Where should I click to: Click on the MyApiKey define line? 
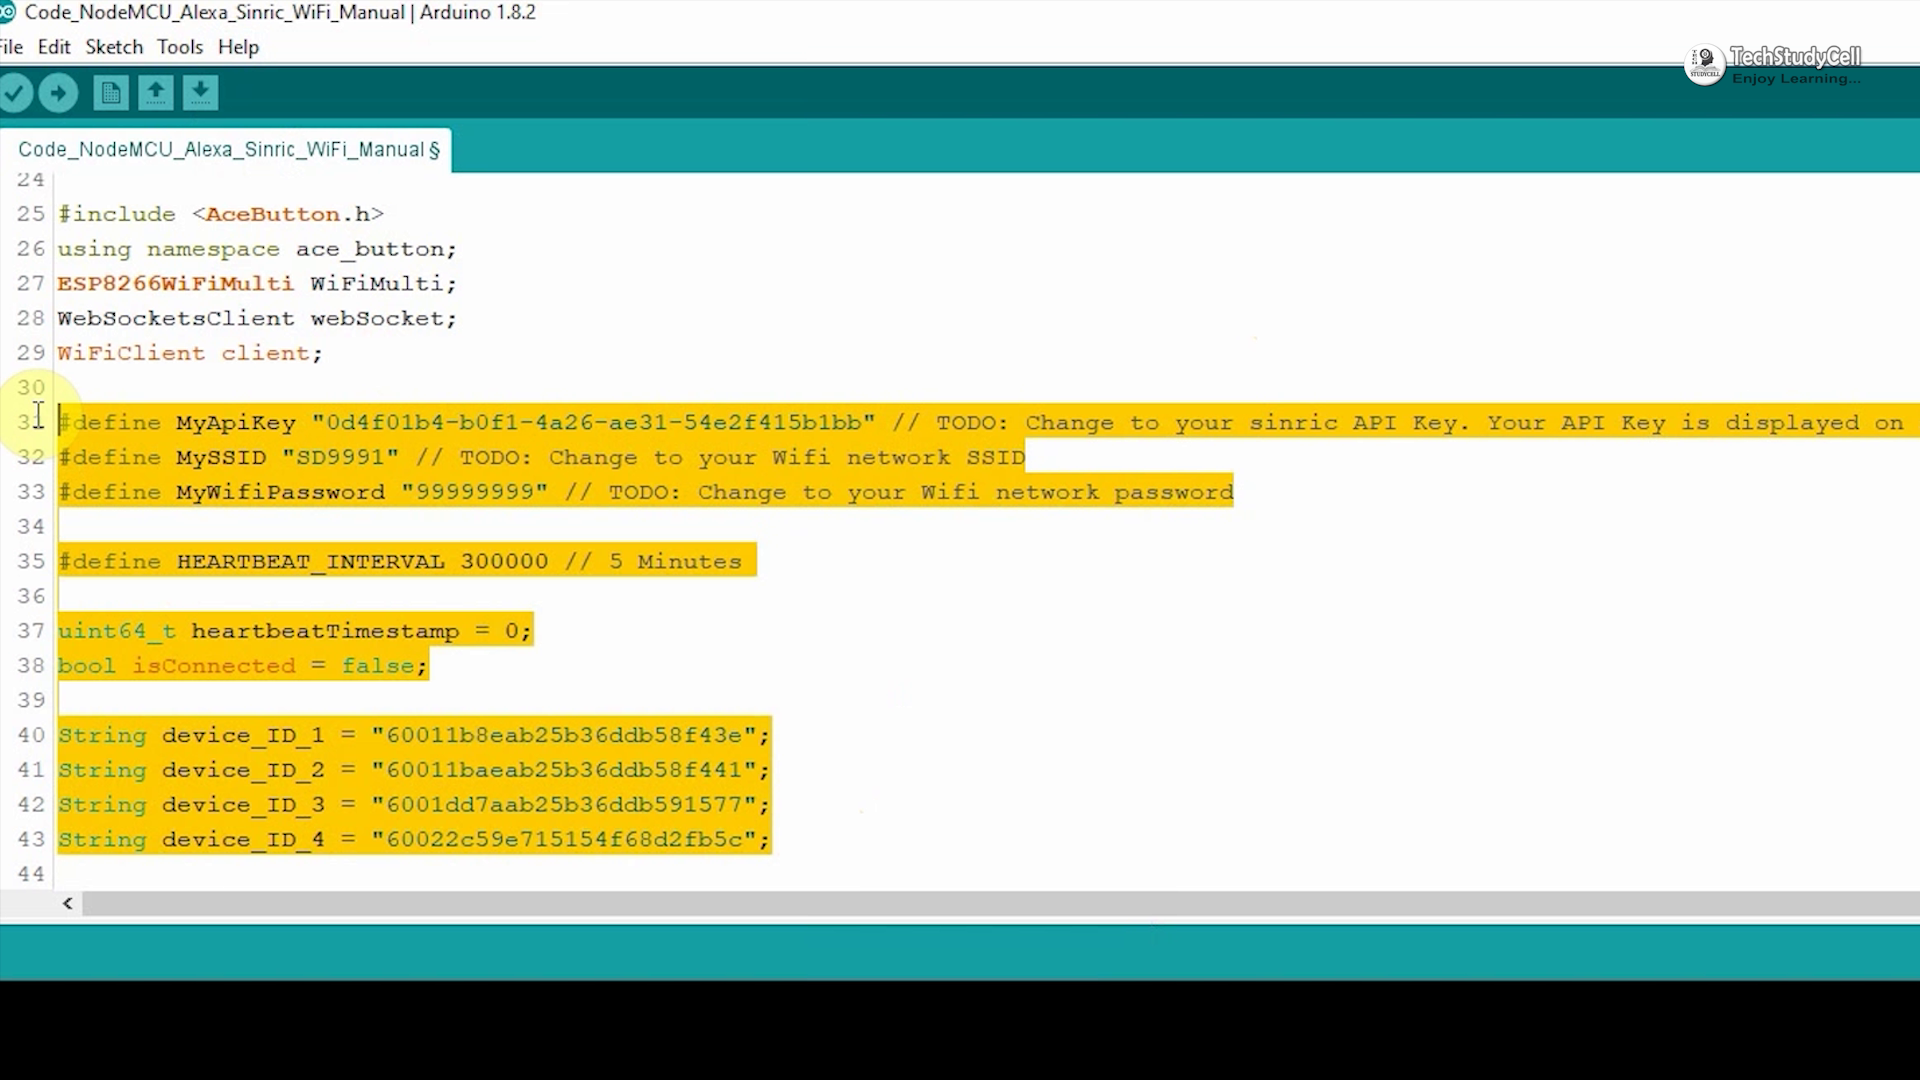(235, 423)
